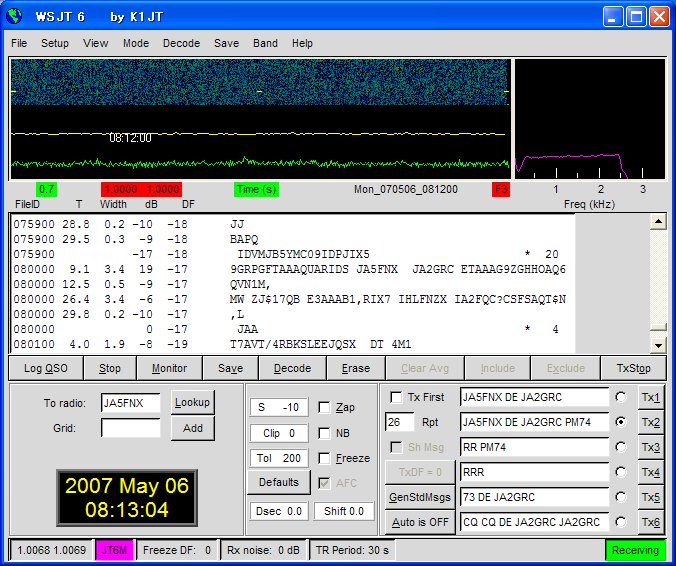Viewport: 676px width, 566px height.
Task: Select radio button for RRR message
Action: 620,472
